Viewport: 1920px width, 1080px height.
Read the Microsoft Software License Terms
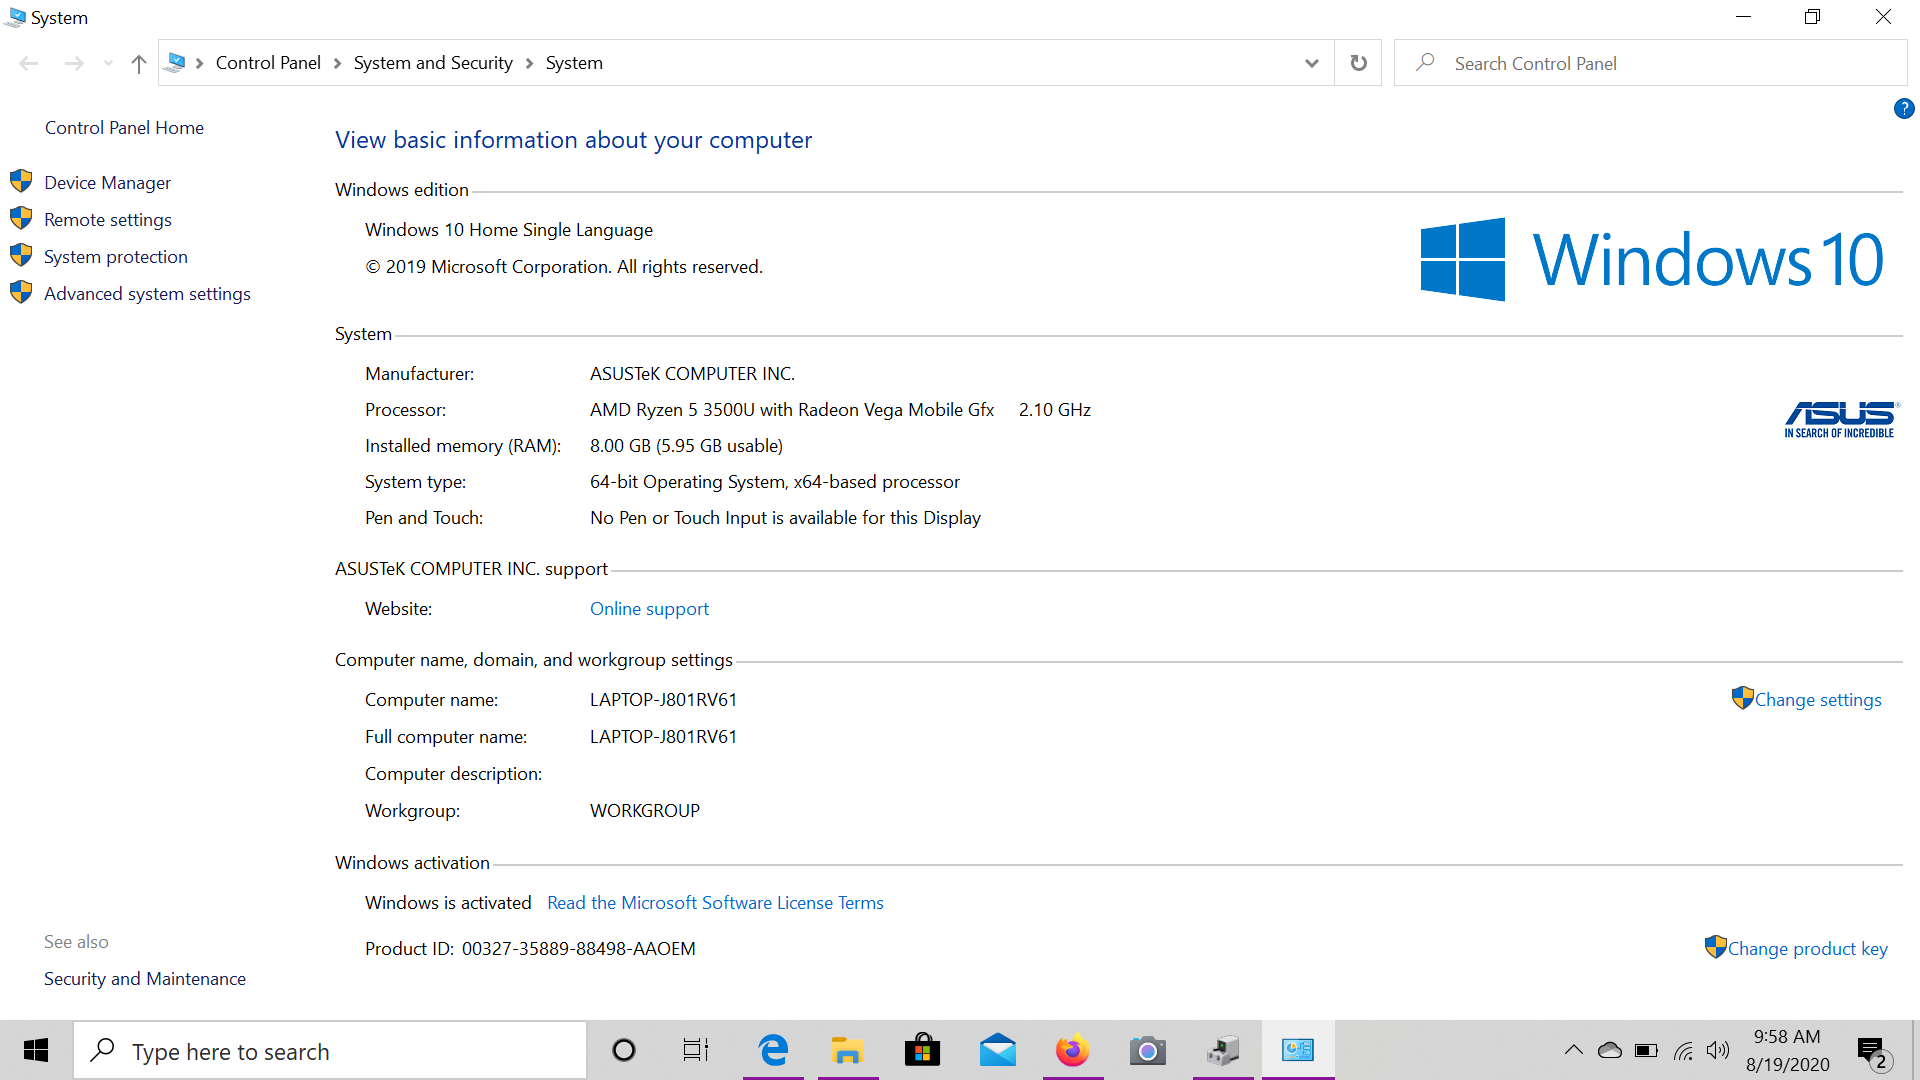point(715,903)
